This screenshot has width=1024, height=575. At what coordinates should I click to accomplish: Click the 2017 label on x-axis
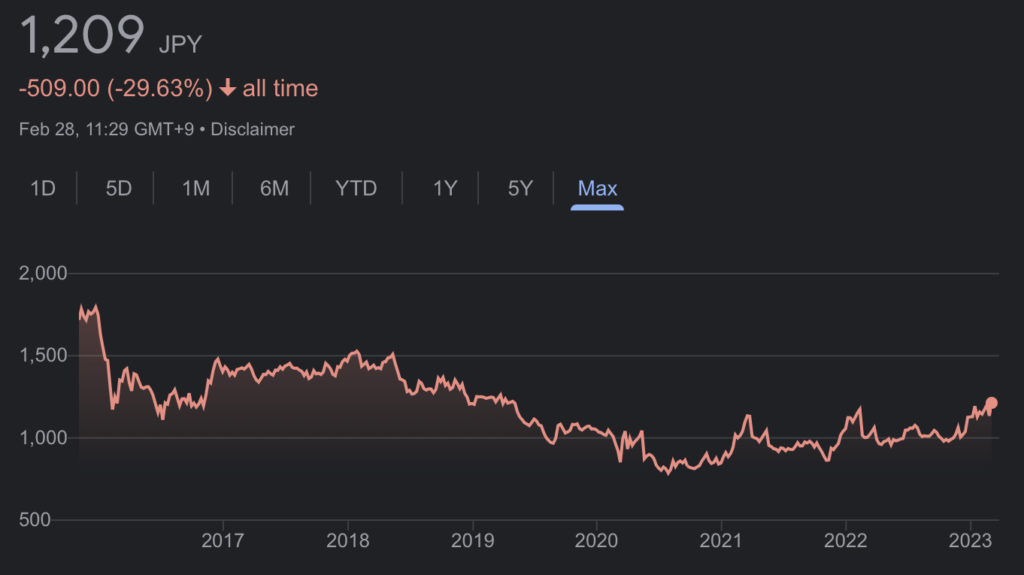tap(222, 540)
